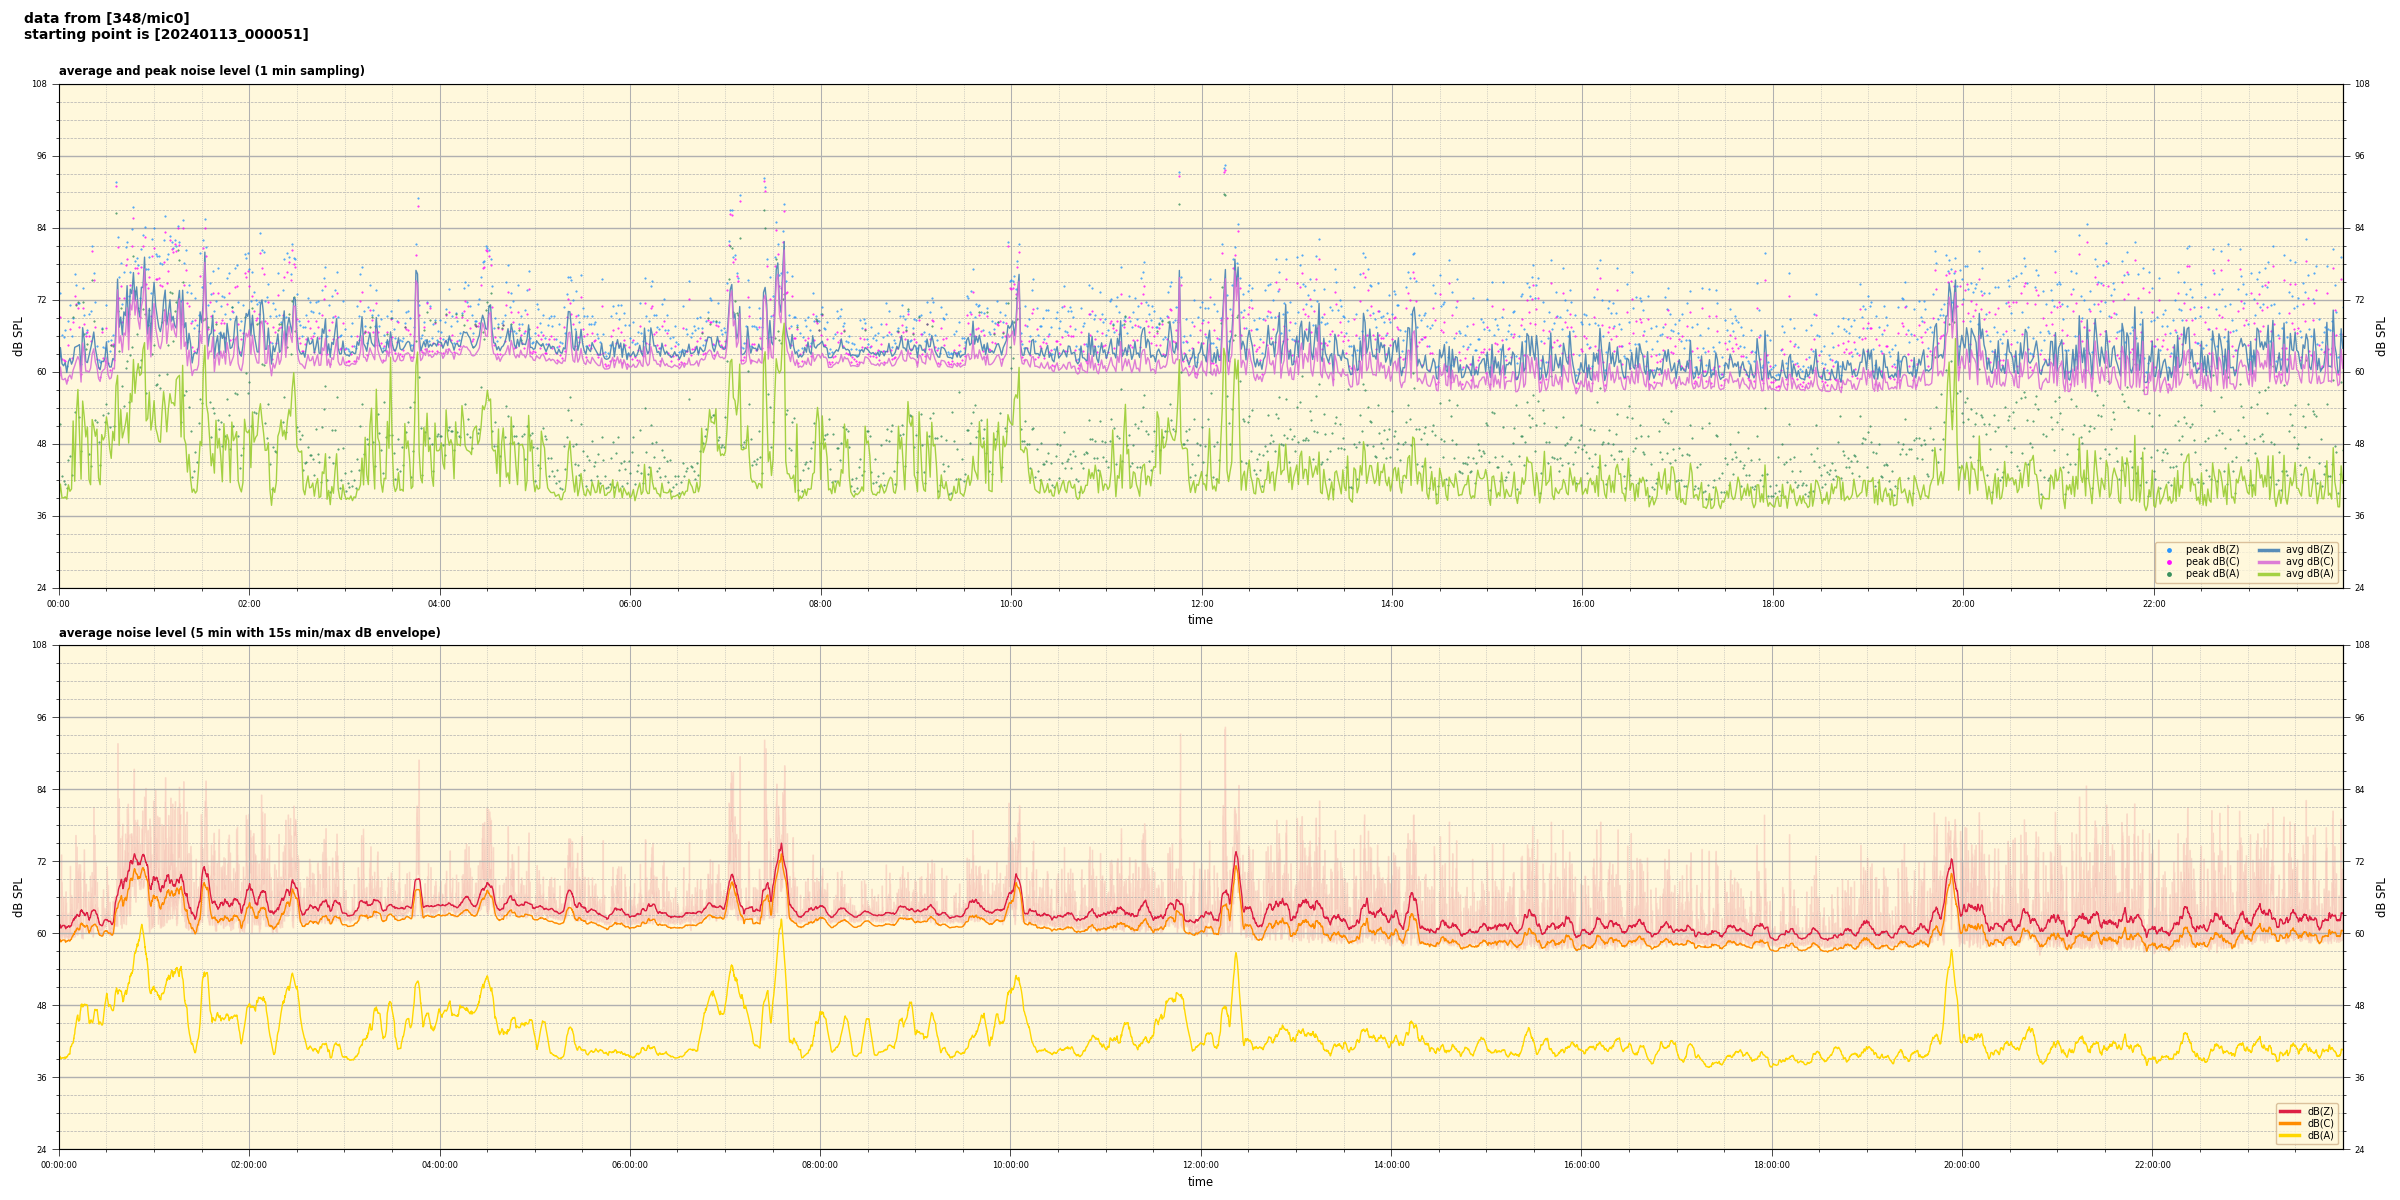
Task: Click the 06:00 tick on top chart axis
Action: 630,604
